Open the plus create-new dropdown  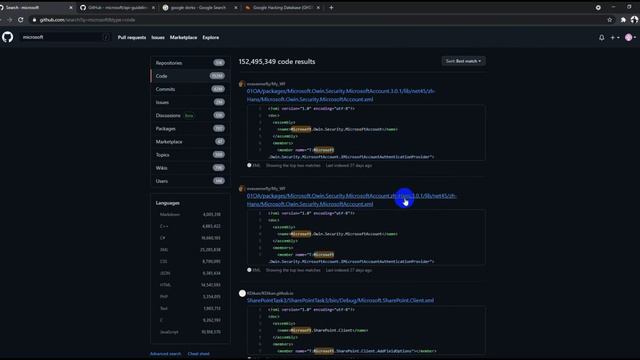point(615,38)
